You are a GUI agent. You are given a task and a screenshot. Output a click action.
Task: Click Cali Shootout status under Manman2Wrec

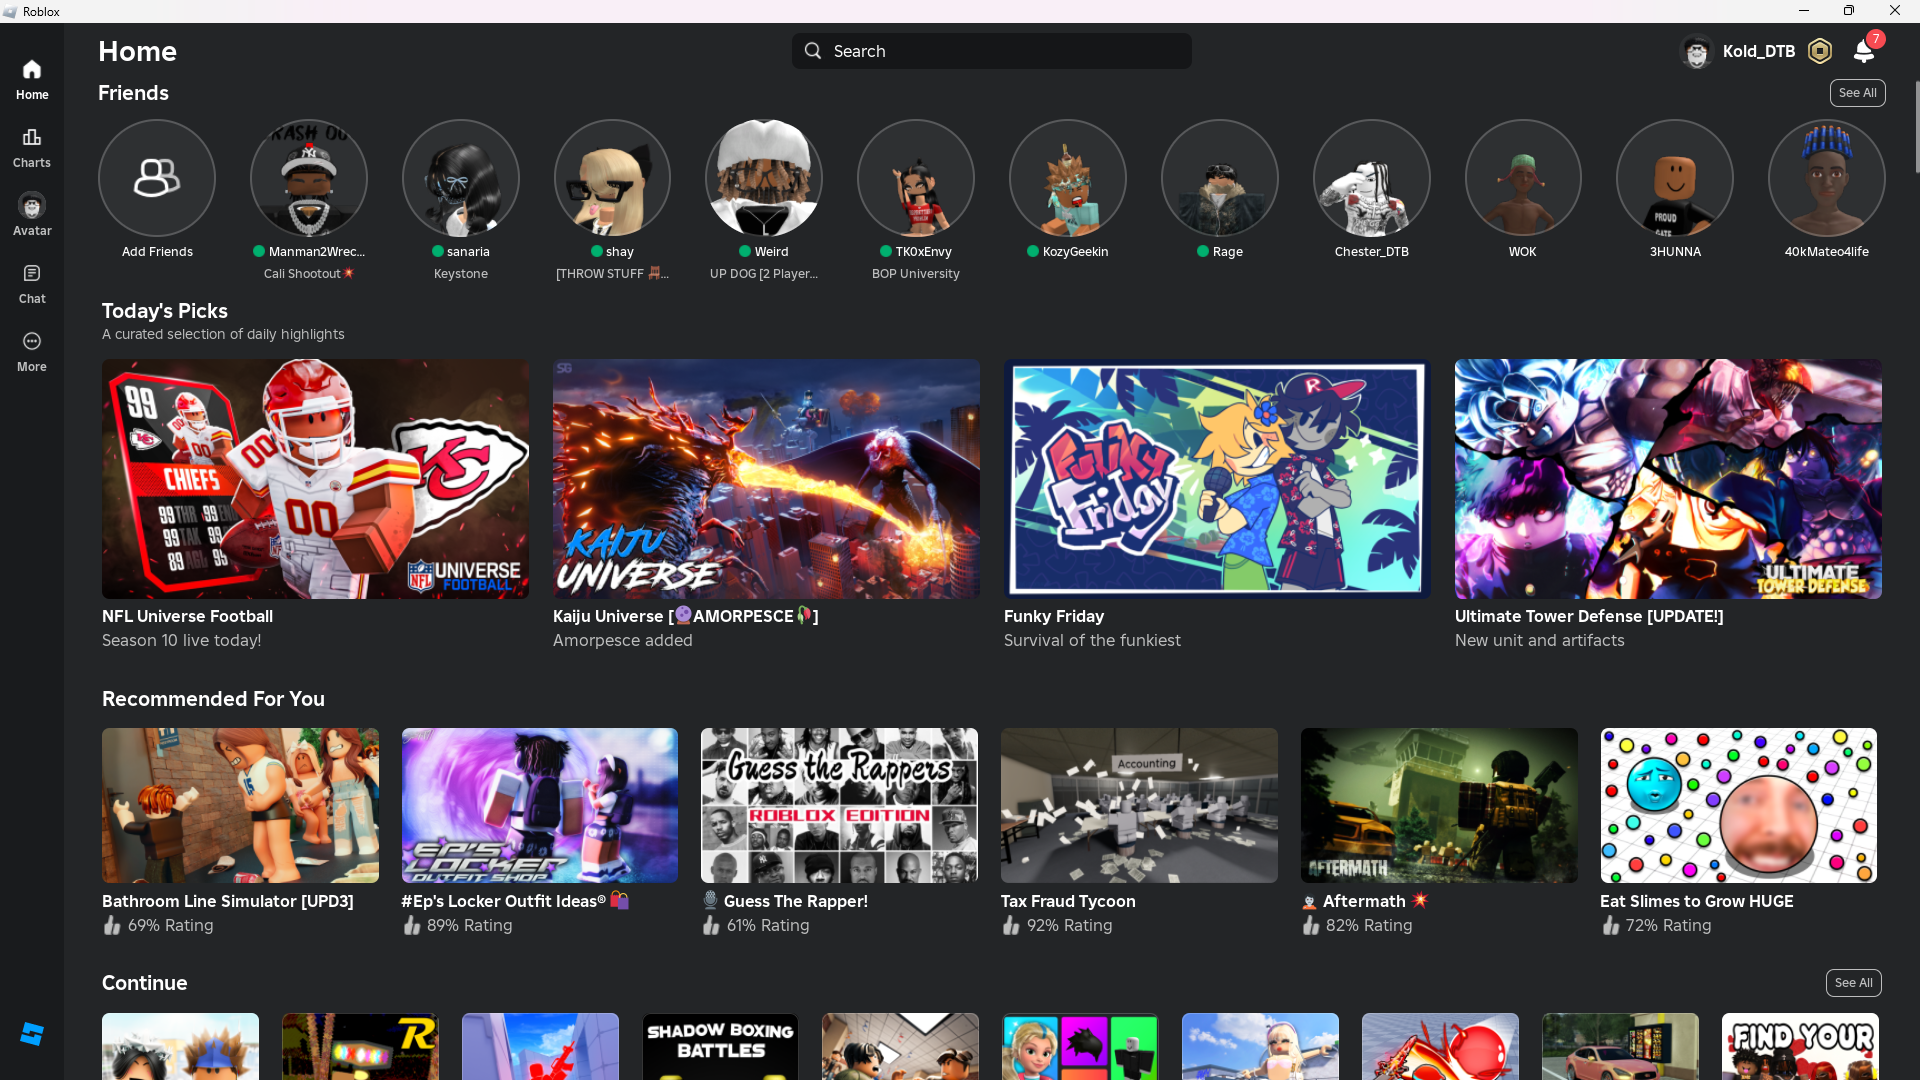point(309,274)
